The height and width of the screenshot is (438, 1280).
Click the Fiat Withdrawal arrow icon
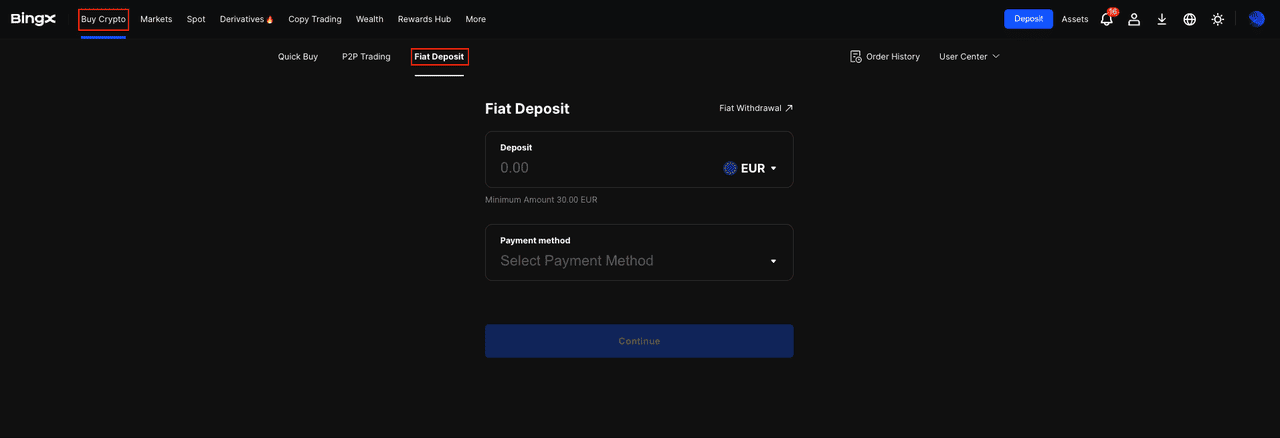789,108
